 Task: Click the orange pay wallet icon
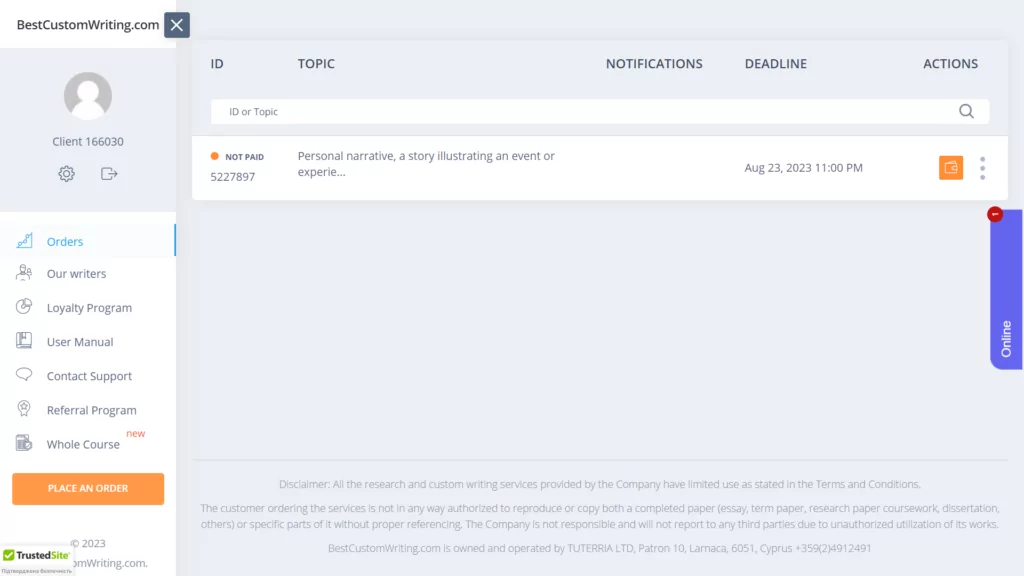[x=951, y=168]
